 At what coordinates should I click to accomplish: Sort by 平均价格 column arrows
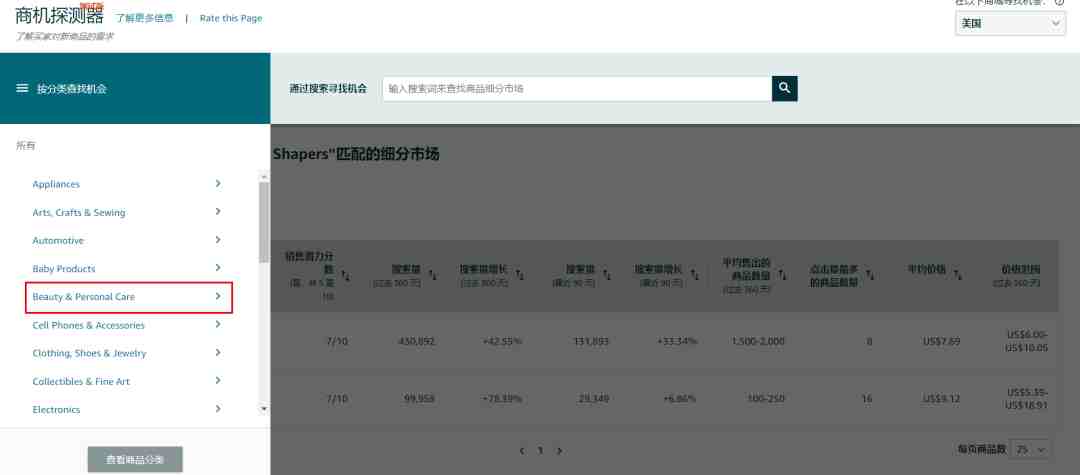click(957, 274)
